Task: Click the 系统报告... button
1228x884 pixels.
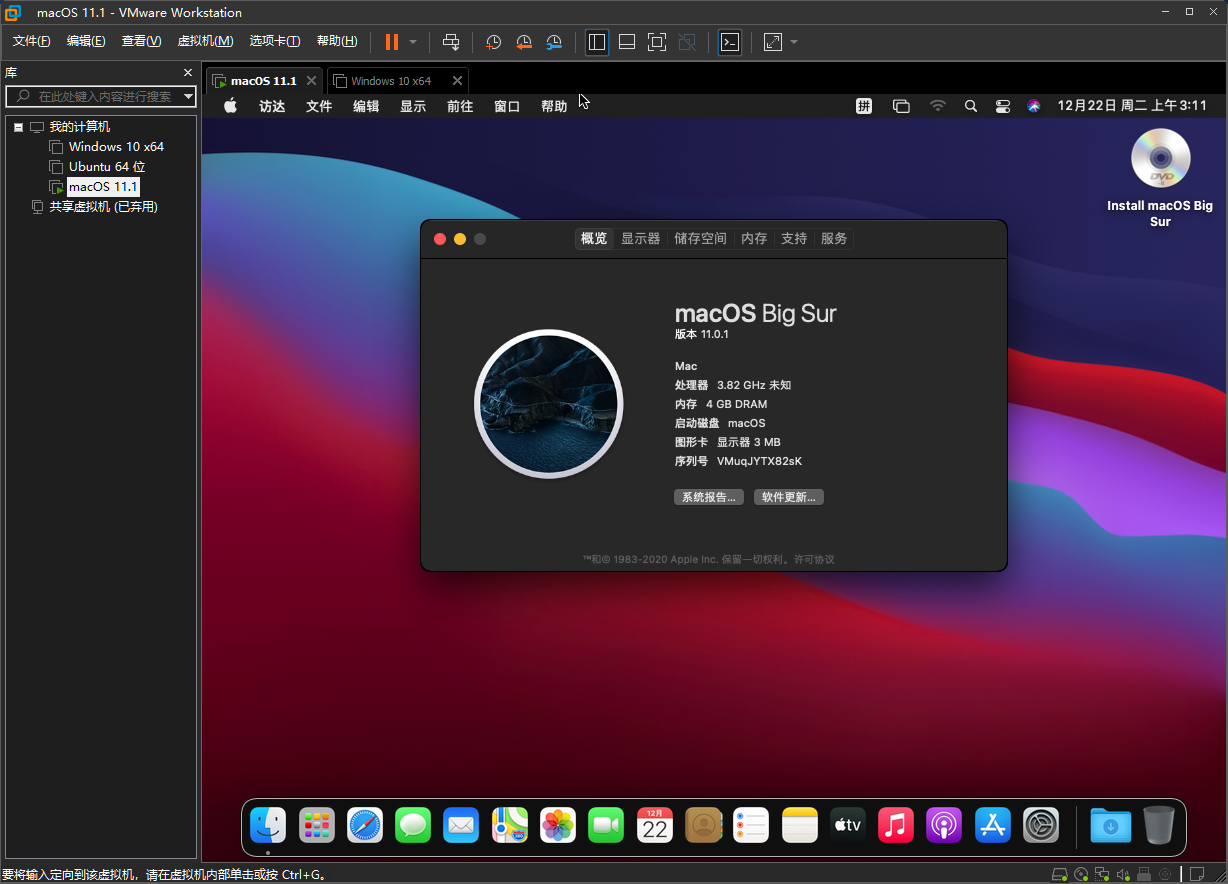Action: click(709, 497)
